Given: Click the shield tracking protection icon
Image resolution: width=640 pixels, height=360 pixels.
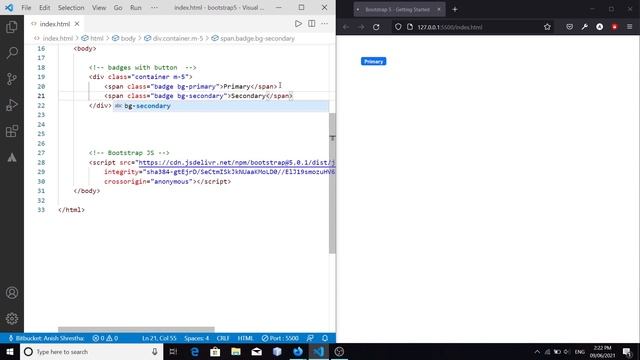Looking at the screenshot, I should [x=398, y=27].
